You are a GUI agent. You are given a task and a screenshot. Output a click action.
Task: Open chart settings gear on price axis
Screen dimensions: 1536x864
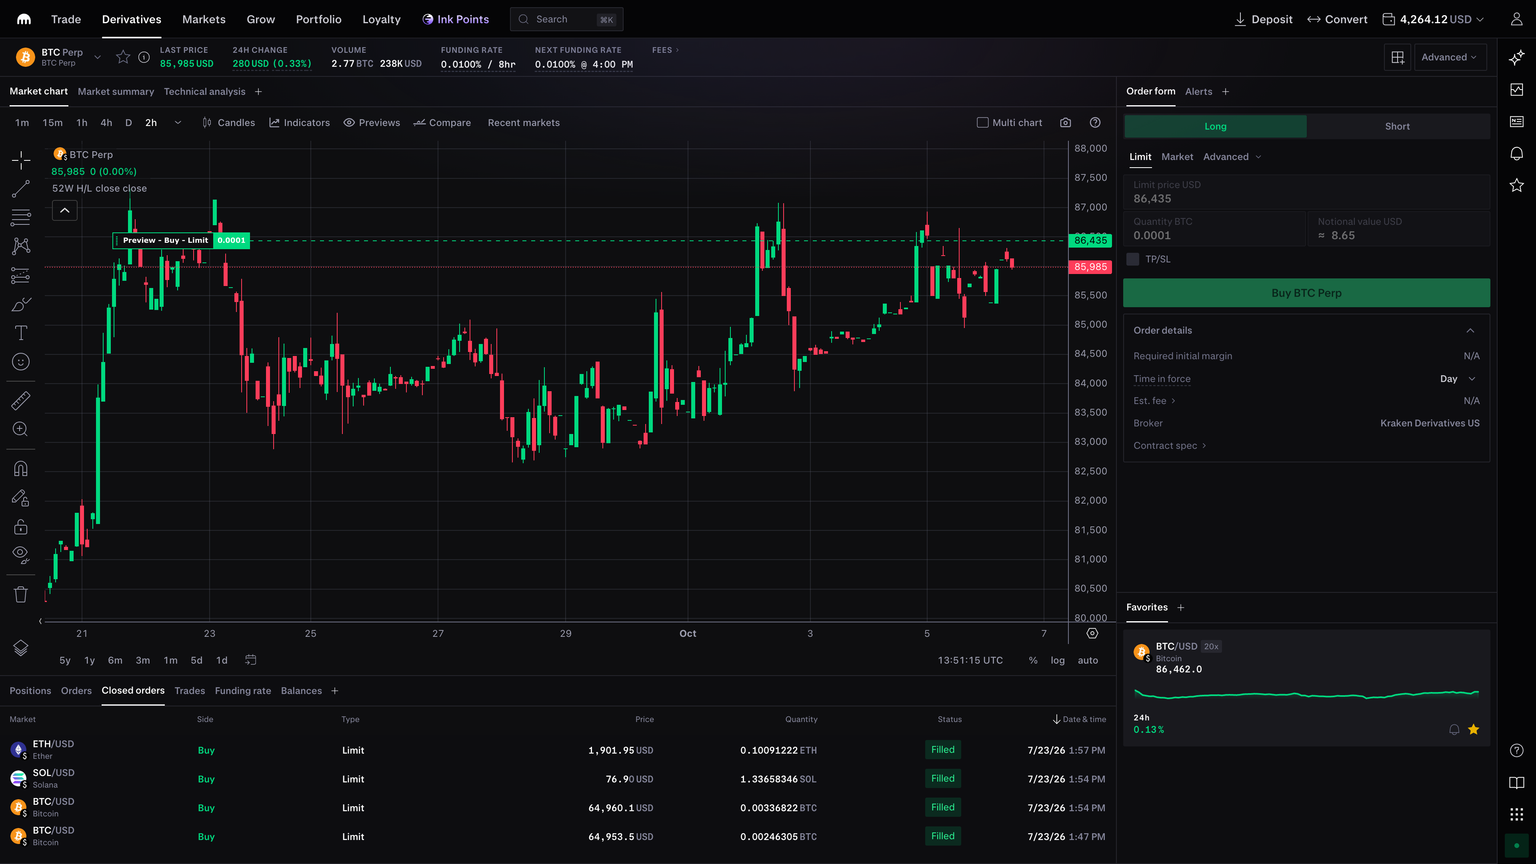1092,633
